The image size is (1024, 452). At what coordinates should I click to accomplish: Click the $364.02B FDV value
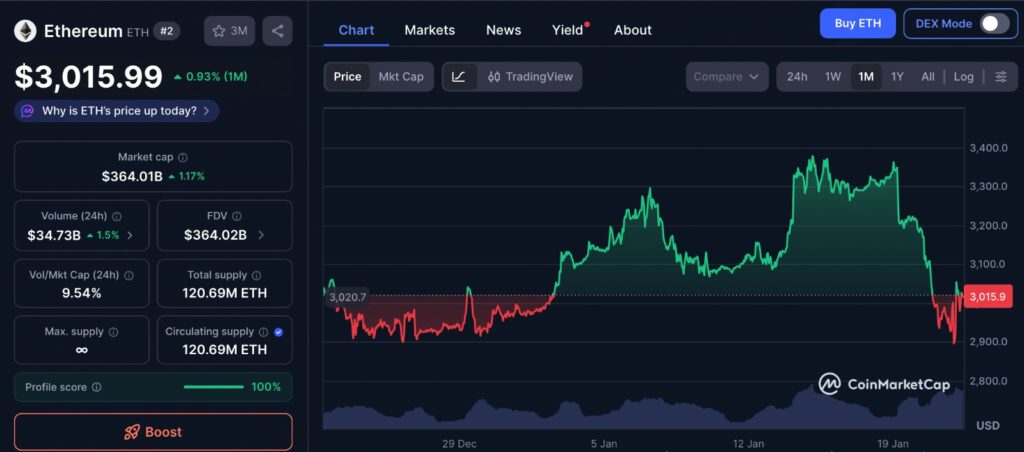(x=216, y=235)
